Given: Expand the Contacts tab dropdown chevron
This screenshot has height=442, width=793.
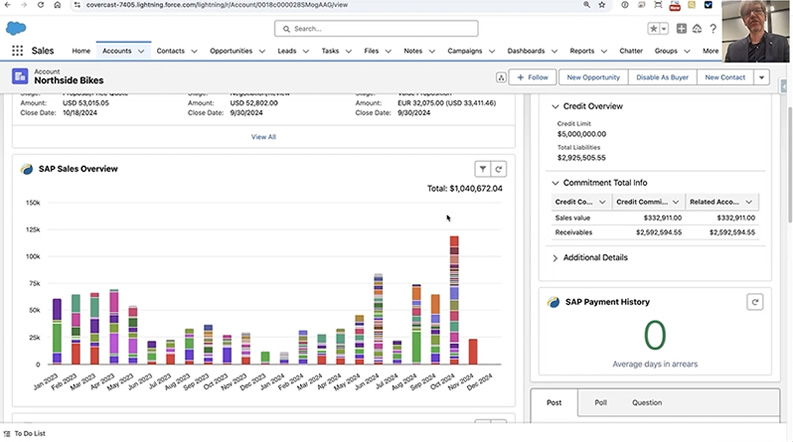Looking at the screenshot, I should pyautogui.click(x=194, y=51).
